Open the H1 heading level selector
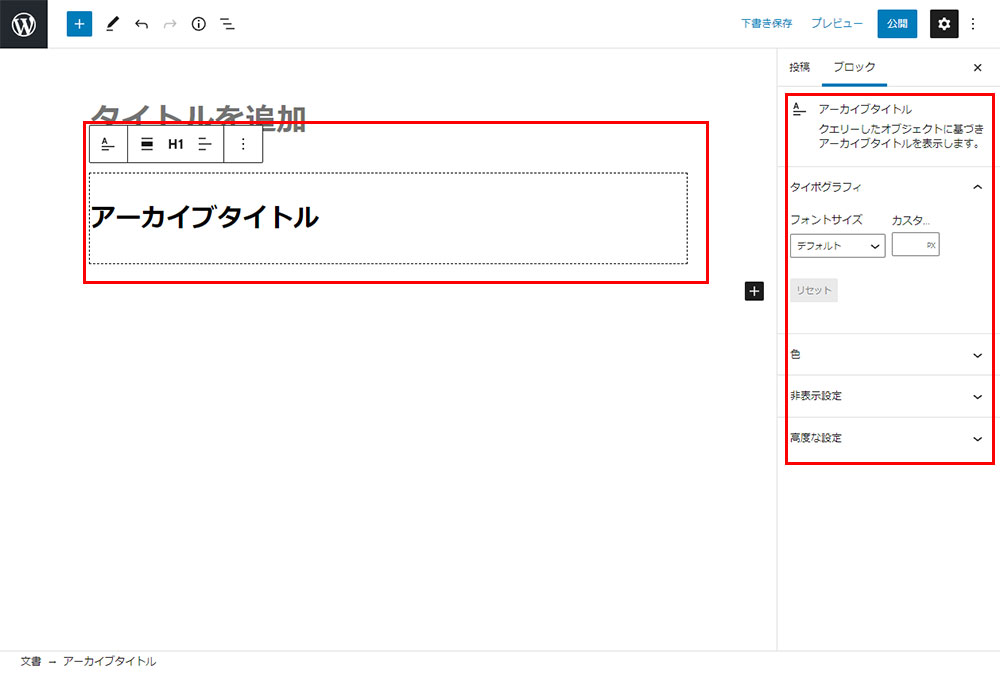 (x=176, y=144)
